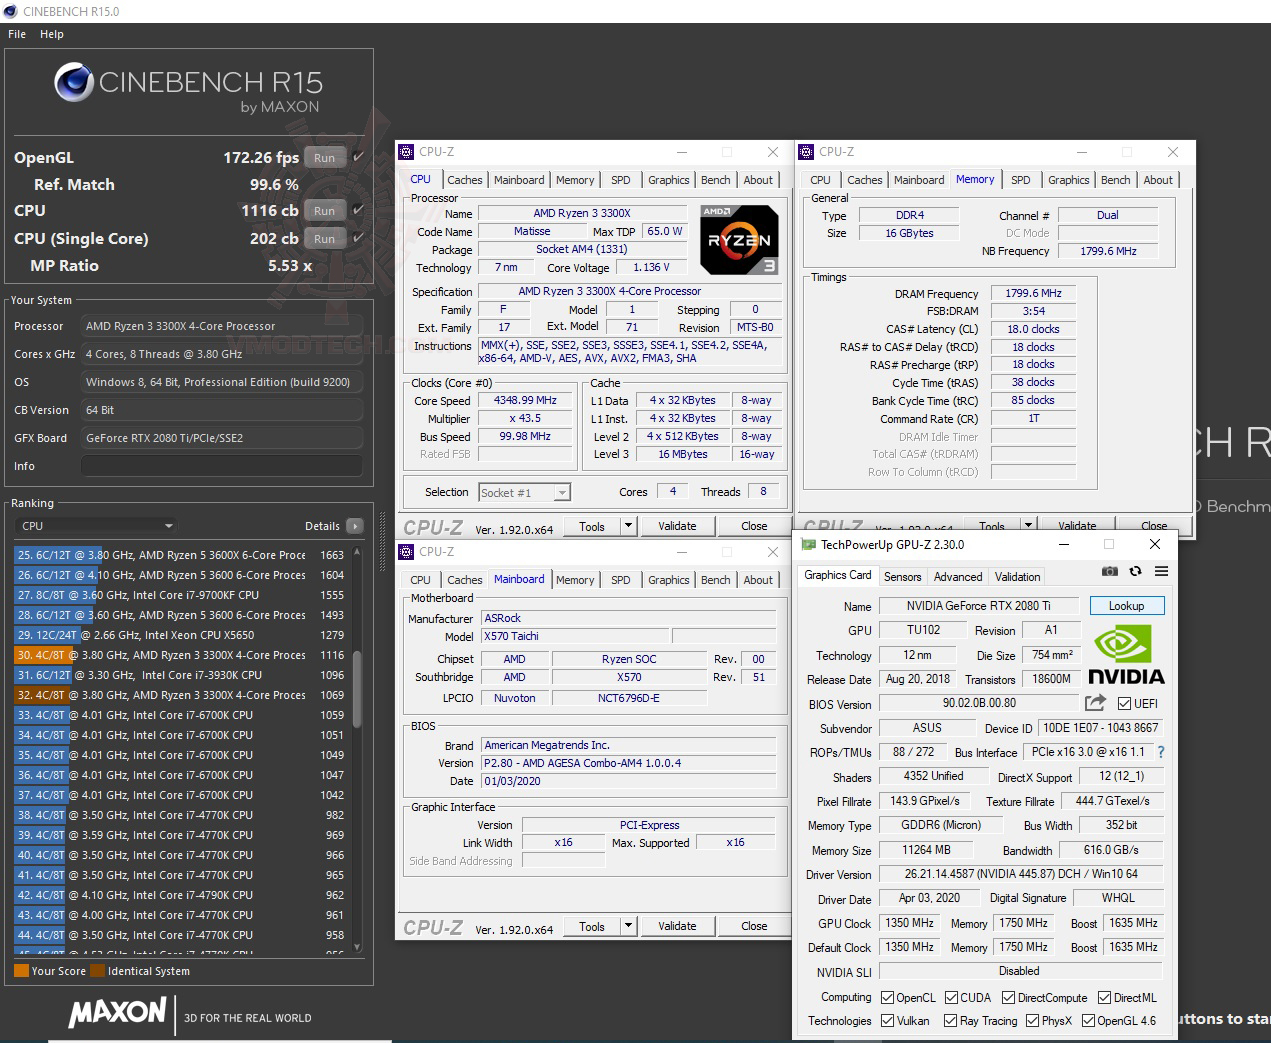Click Validate in the CPU-Z Mainboard window

[677, 926]
